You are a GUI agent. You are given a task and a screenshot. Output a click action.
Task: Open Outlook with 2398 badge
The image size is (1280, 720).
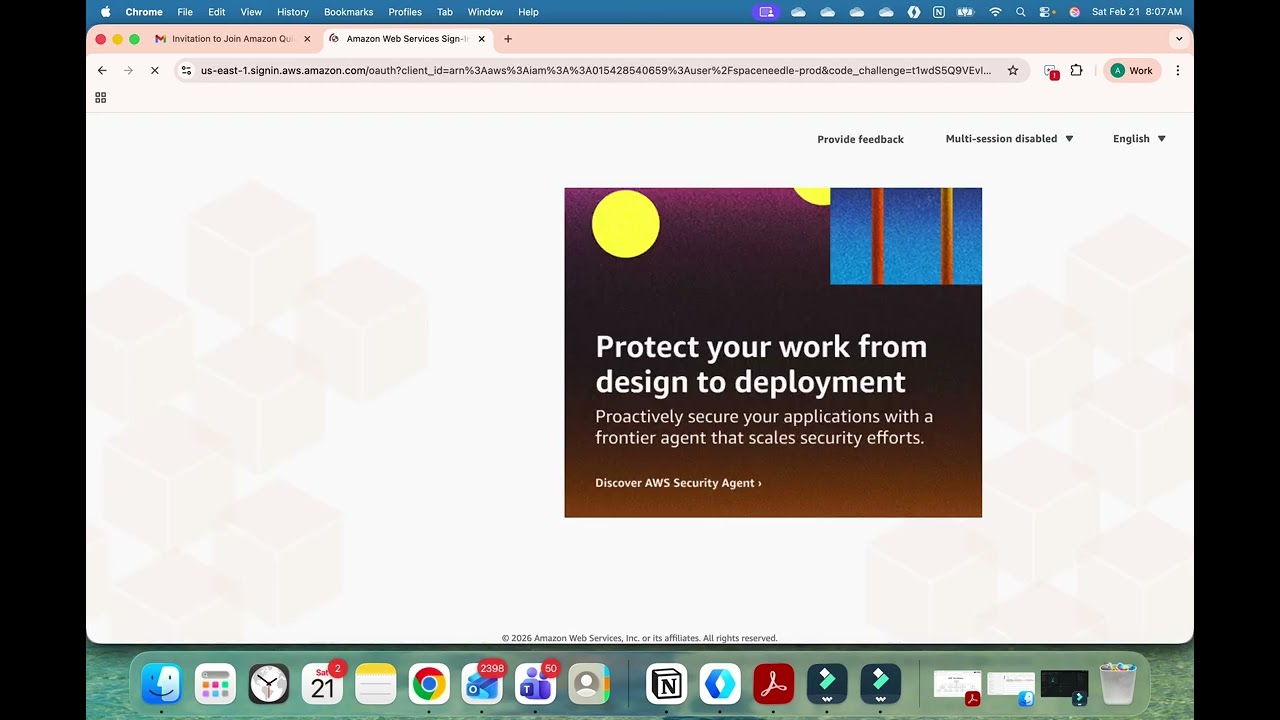[482, 684]
